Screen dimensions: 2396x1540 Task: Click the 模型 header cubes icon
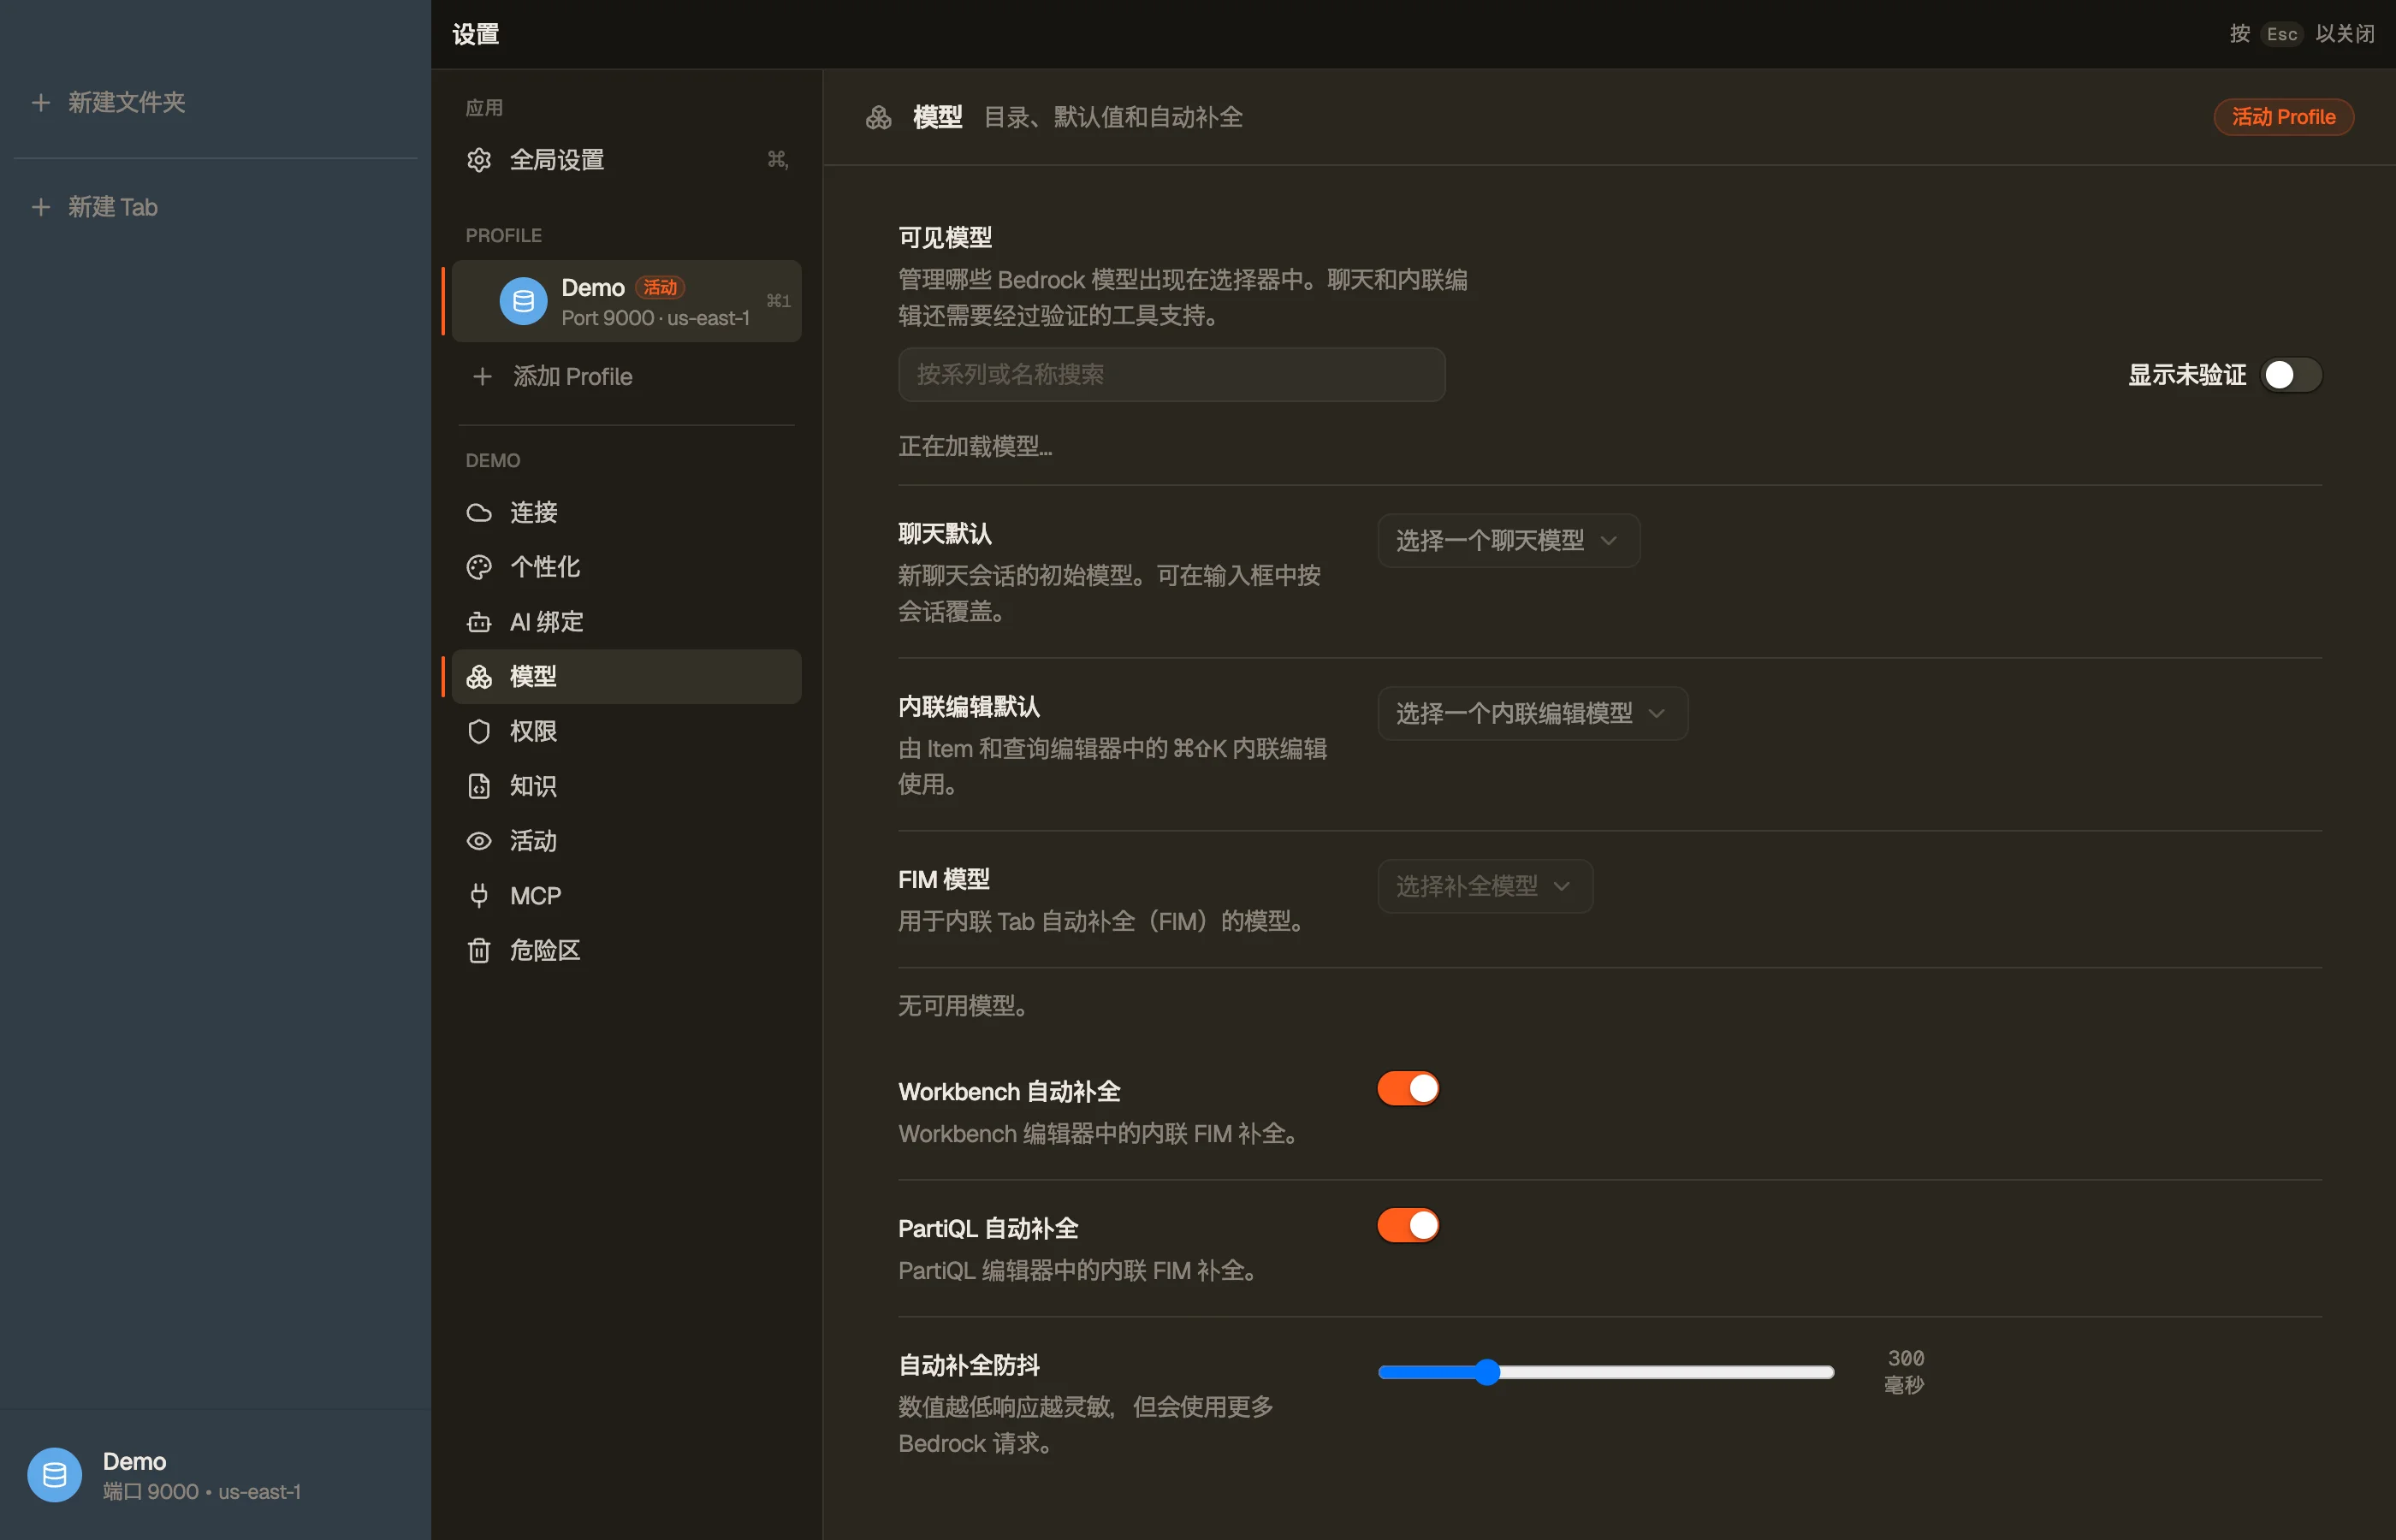tap(878, 117)
